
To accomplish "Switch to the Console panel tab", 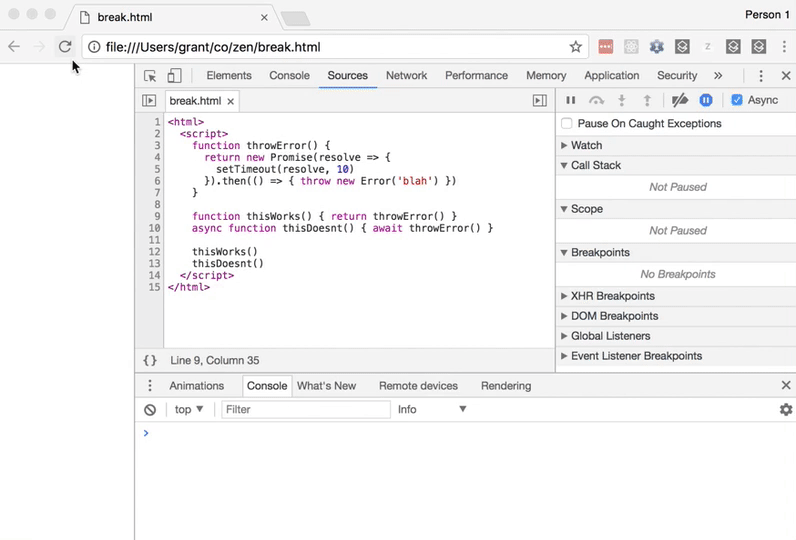I will (289, 76).
